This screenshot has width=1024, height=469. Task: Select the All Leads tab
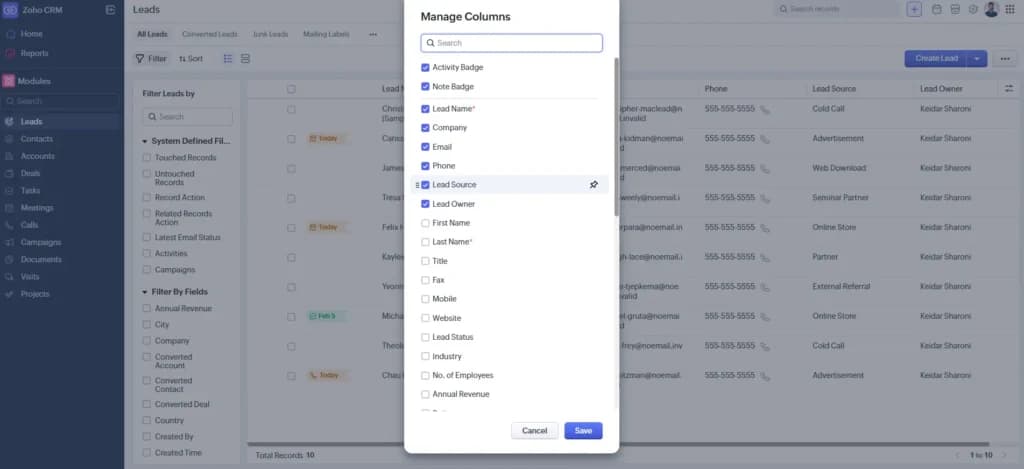[152, 35]
